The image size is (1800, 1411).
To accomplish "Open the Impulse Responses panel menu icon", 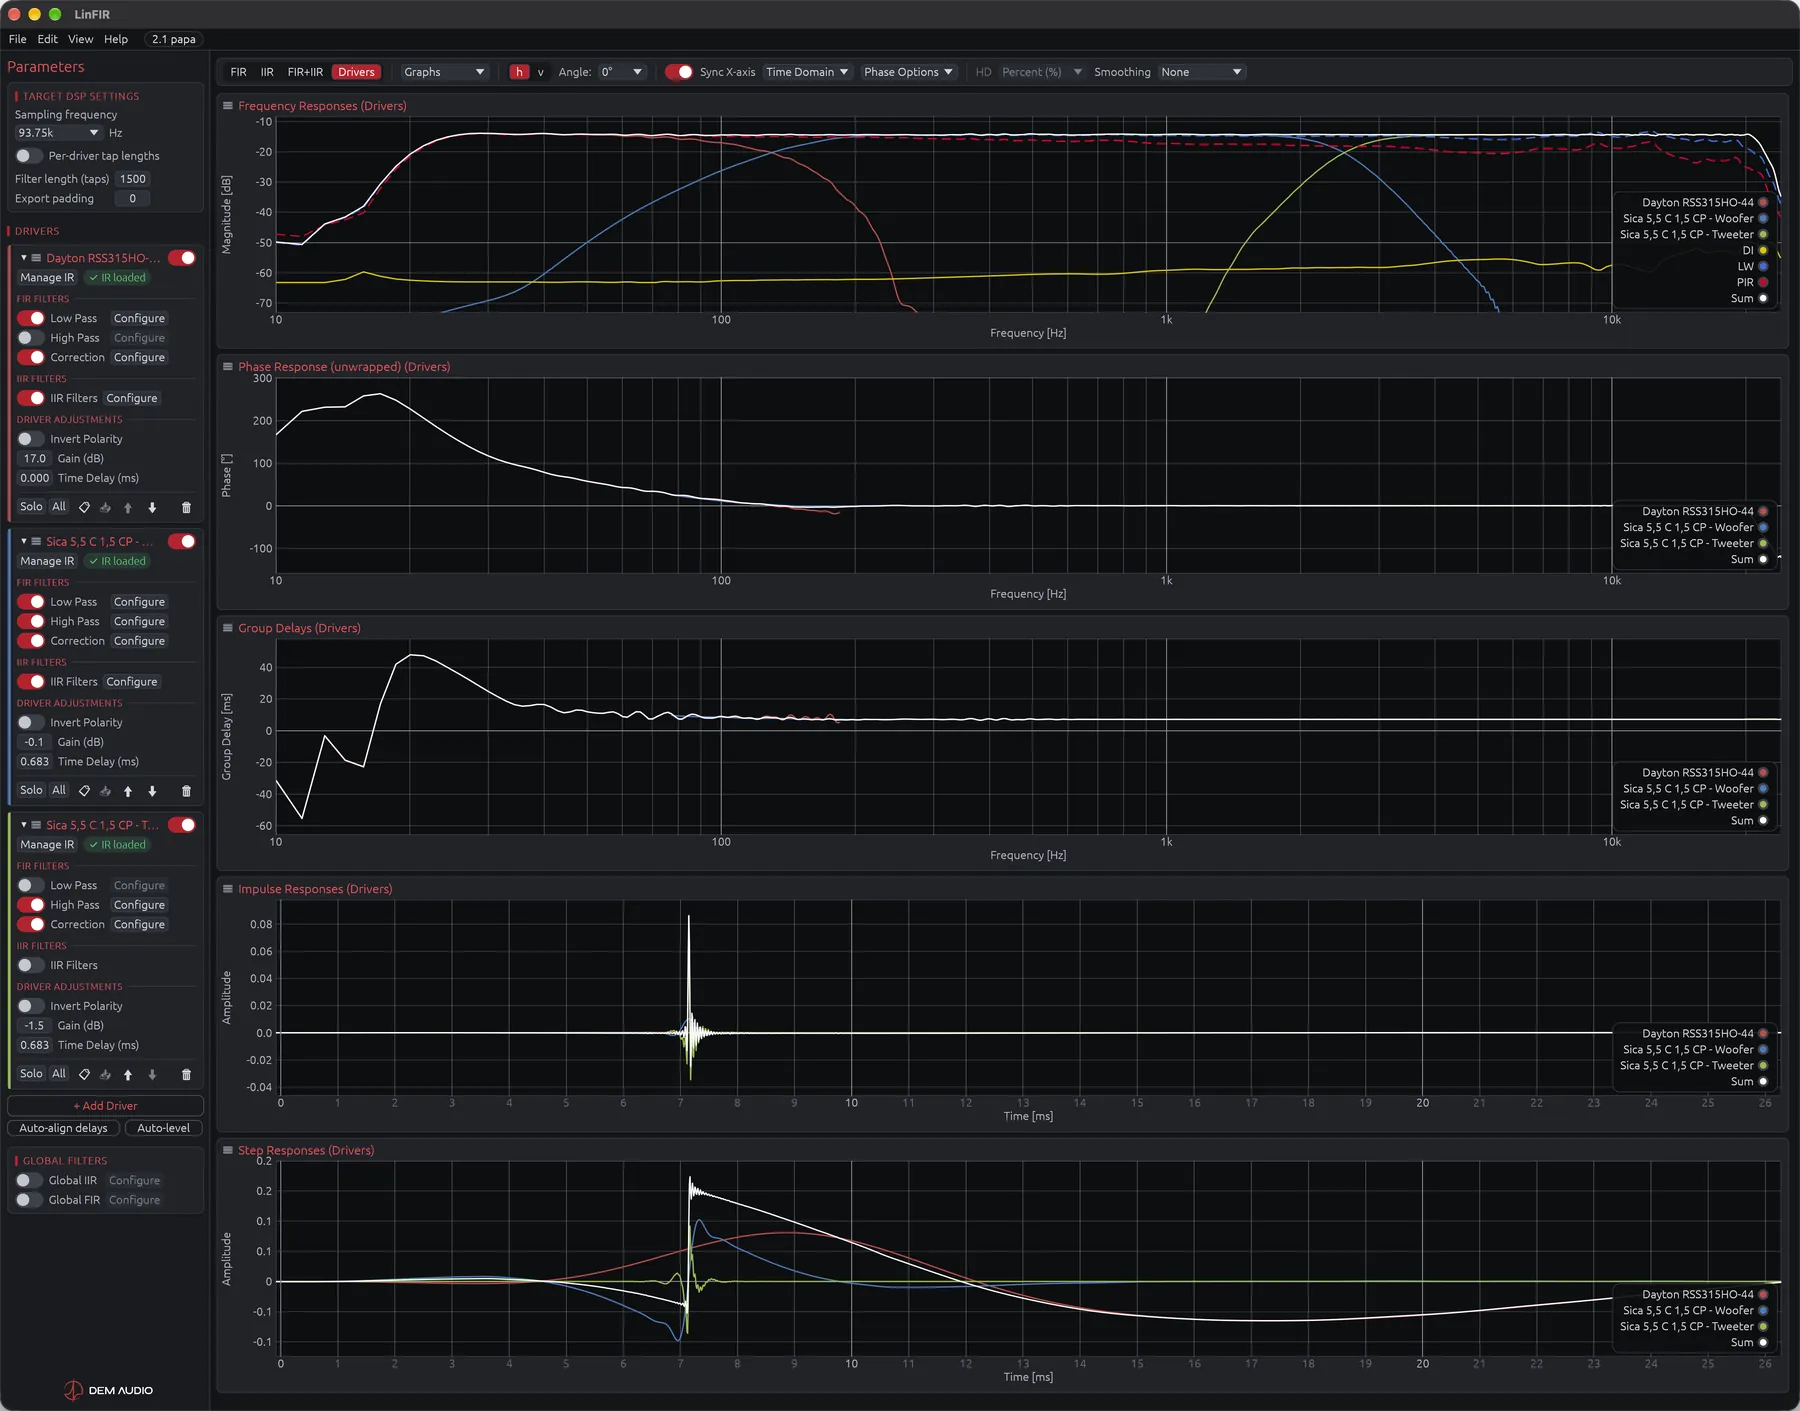I will [228, 889].
